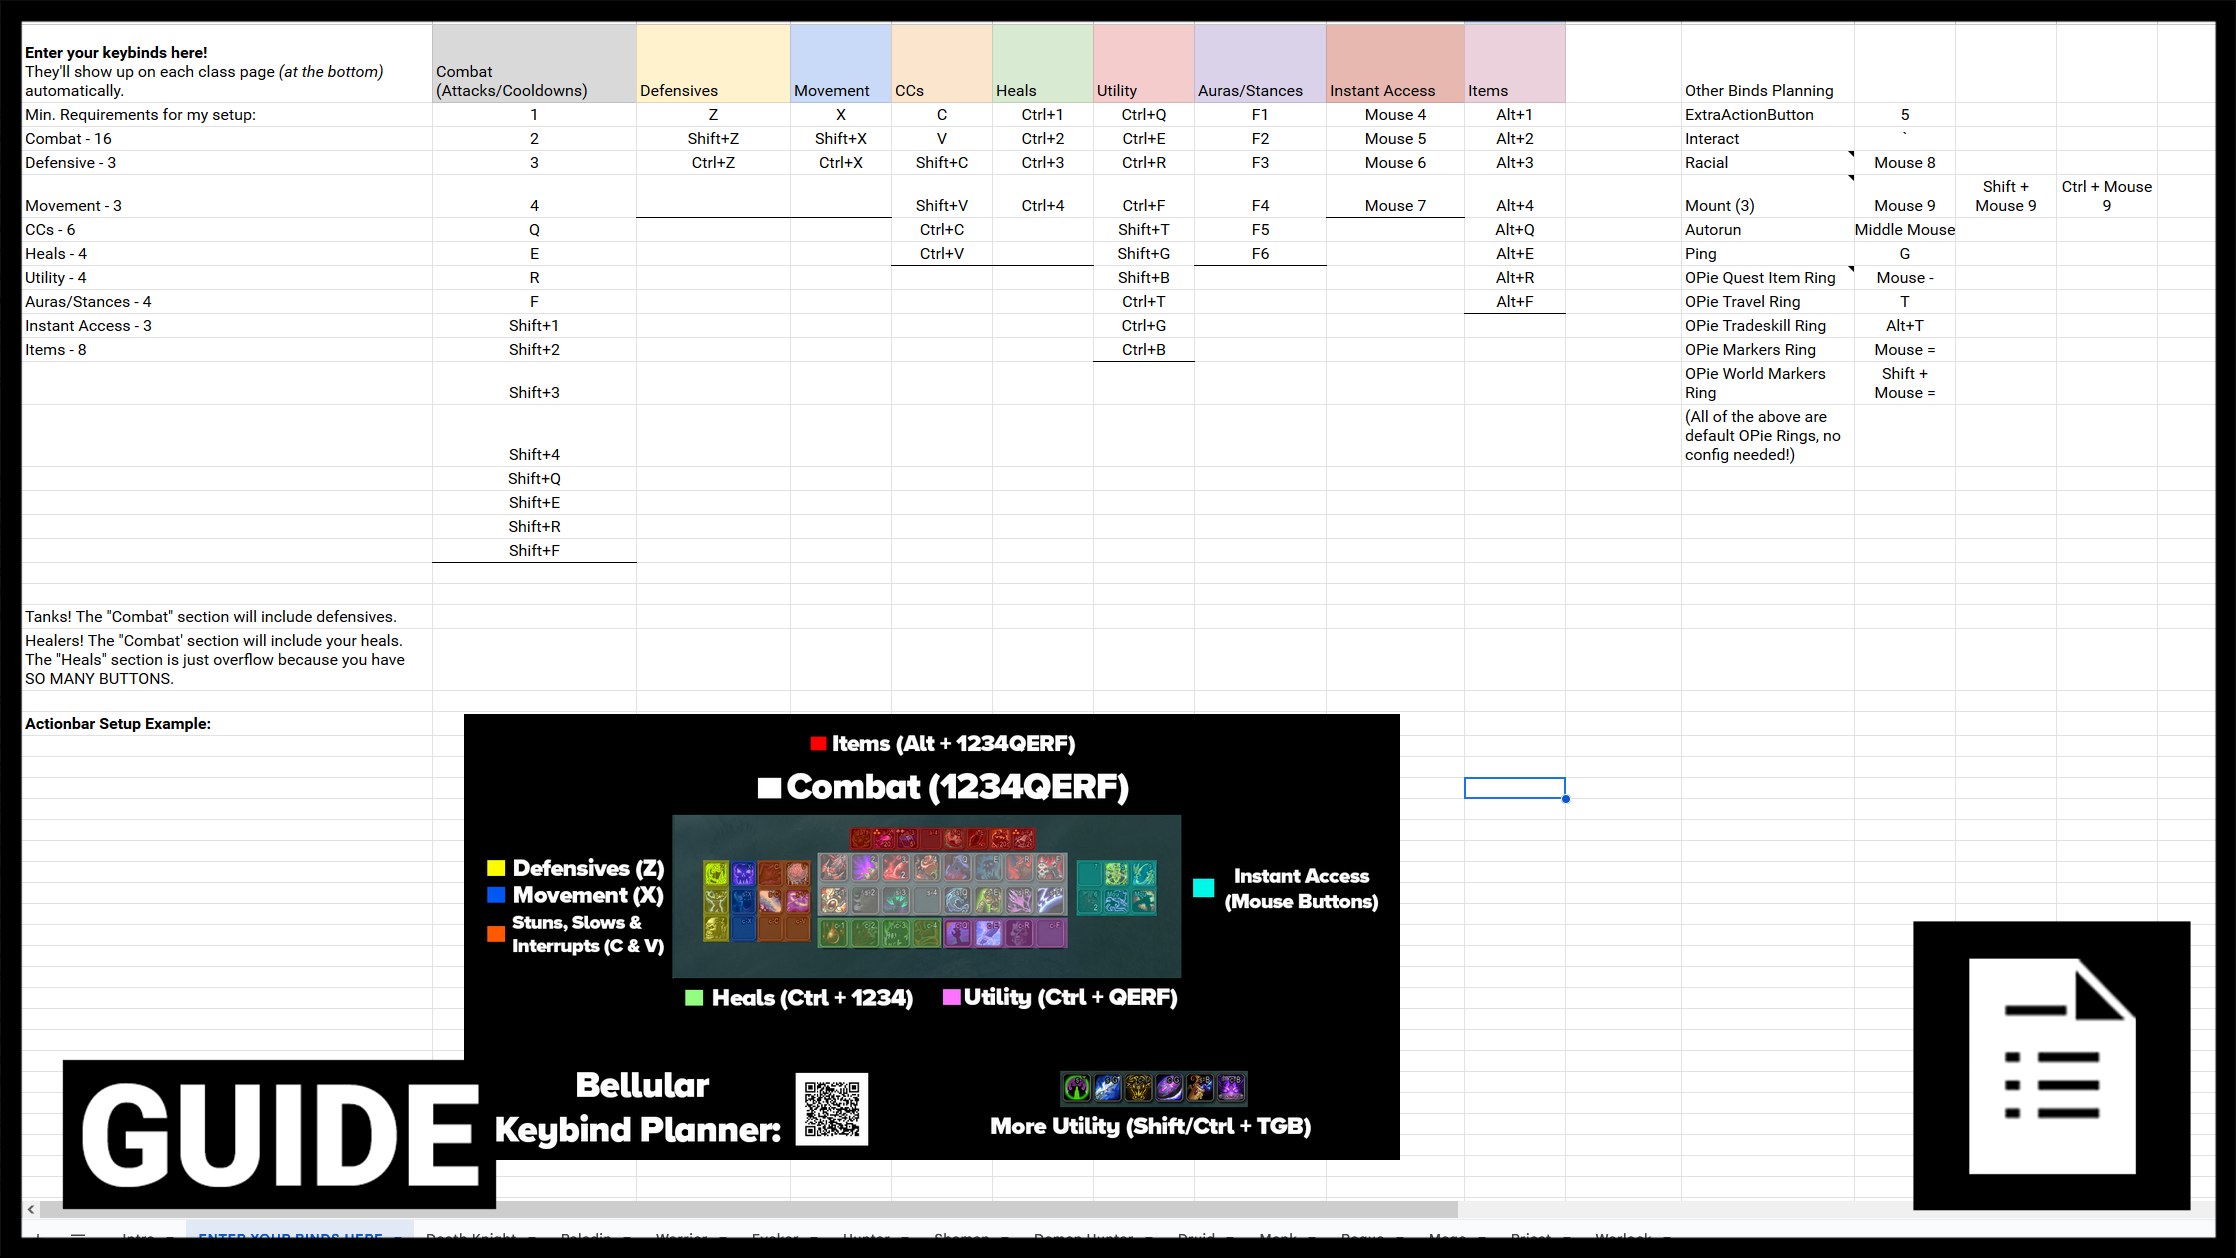Image resolution: width=2236 pixels, height=1258 pixels.
Task: Click the orange Stuns legend square
Action: tap(497, 934)
